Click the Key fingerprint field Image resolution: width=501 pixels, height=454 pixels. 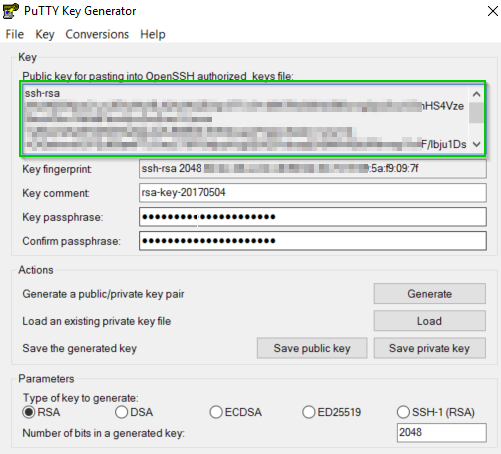(313, 169)
